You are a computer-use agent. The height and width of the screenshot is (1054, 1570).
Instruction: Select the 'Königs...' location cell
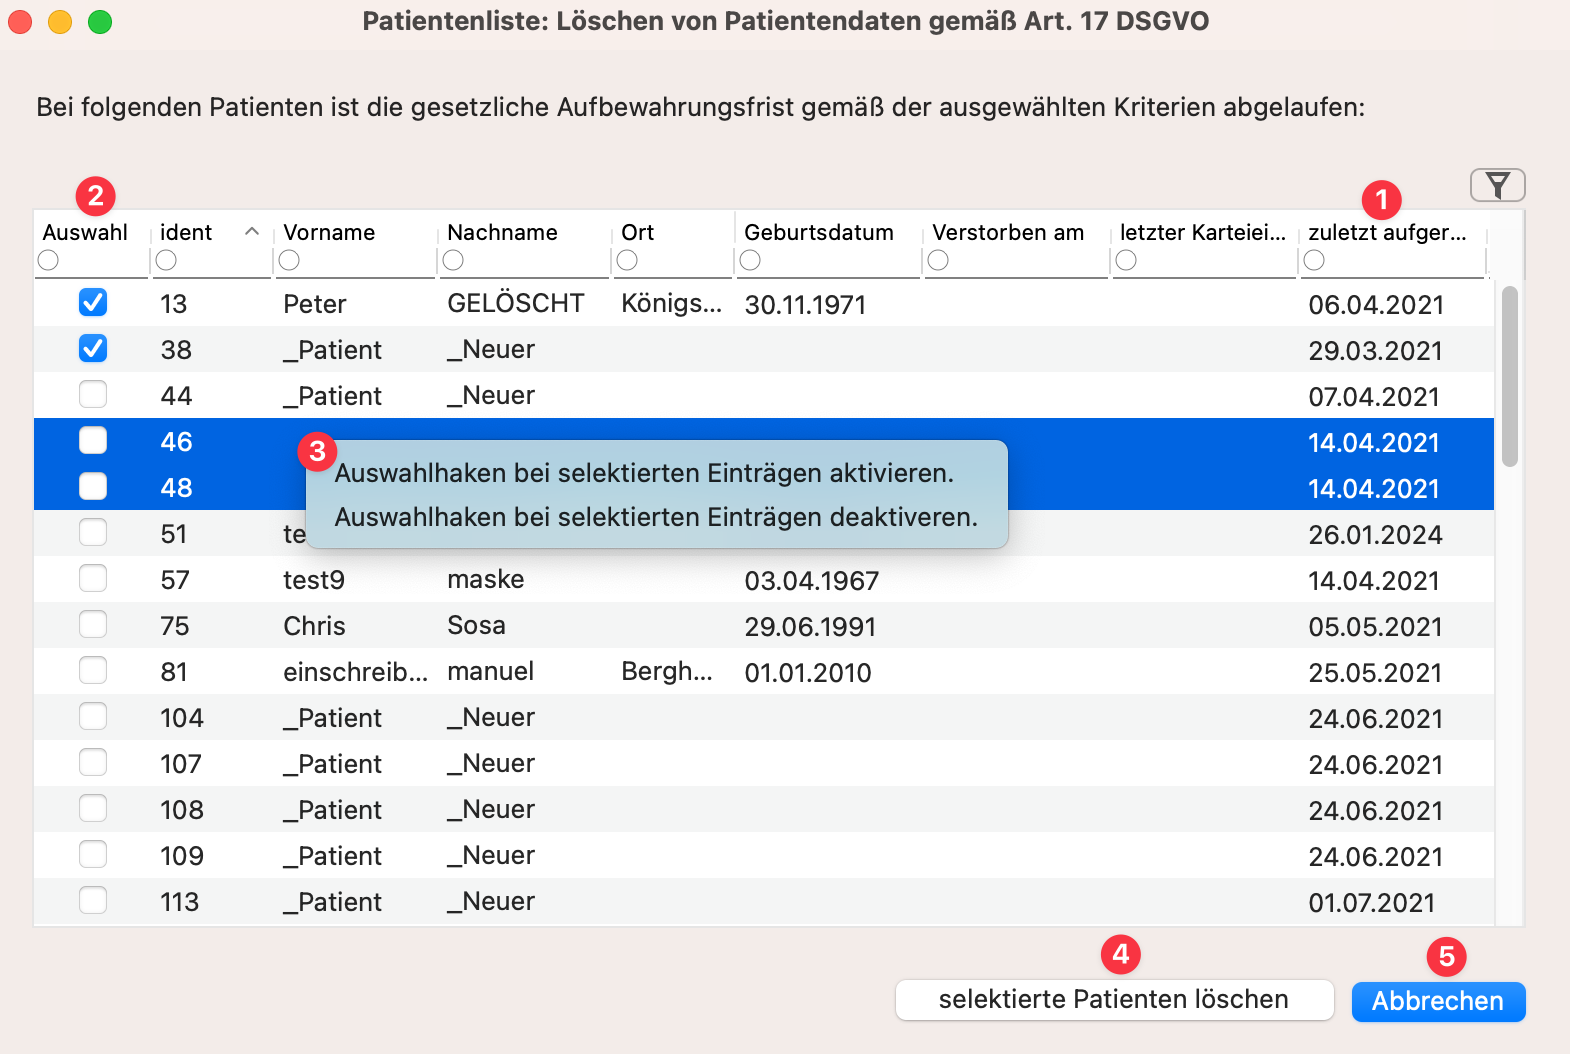point(671,303)
